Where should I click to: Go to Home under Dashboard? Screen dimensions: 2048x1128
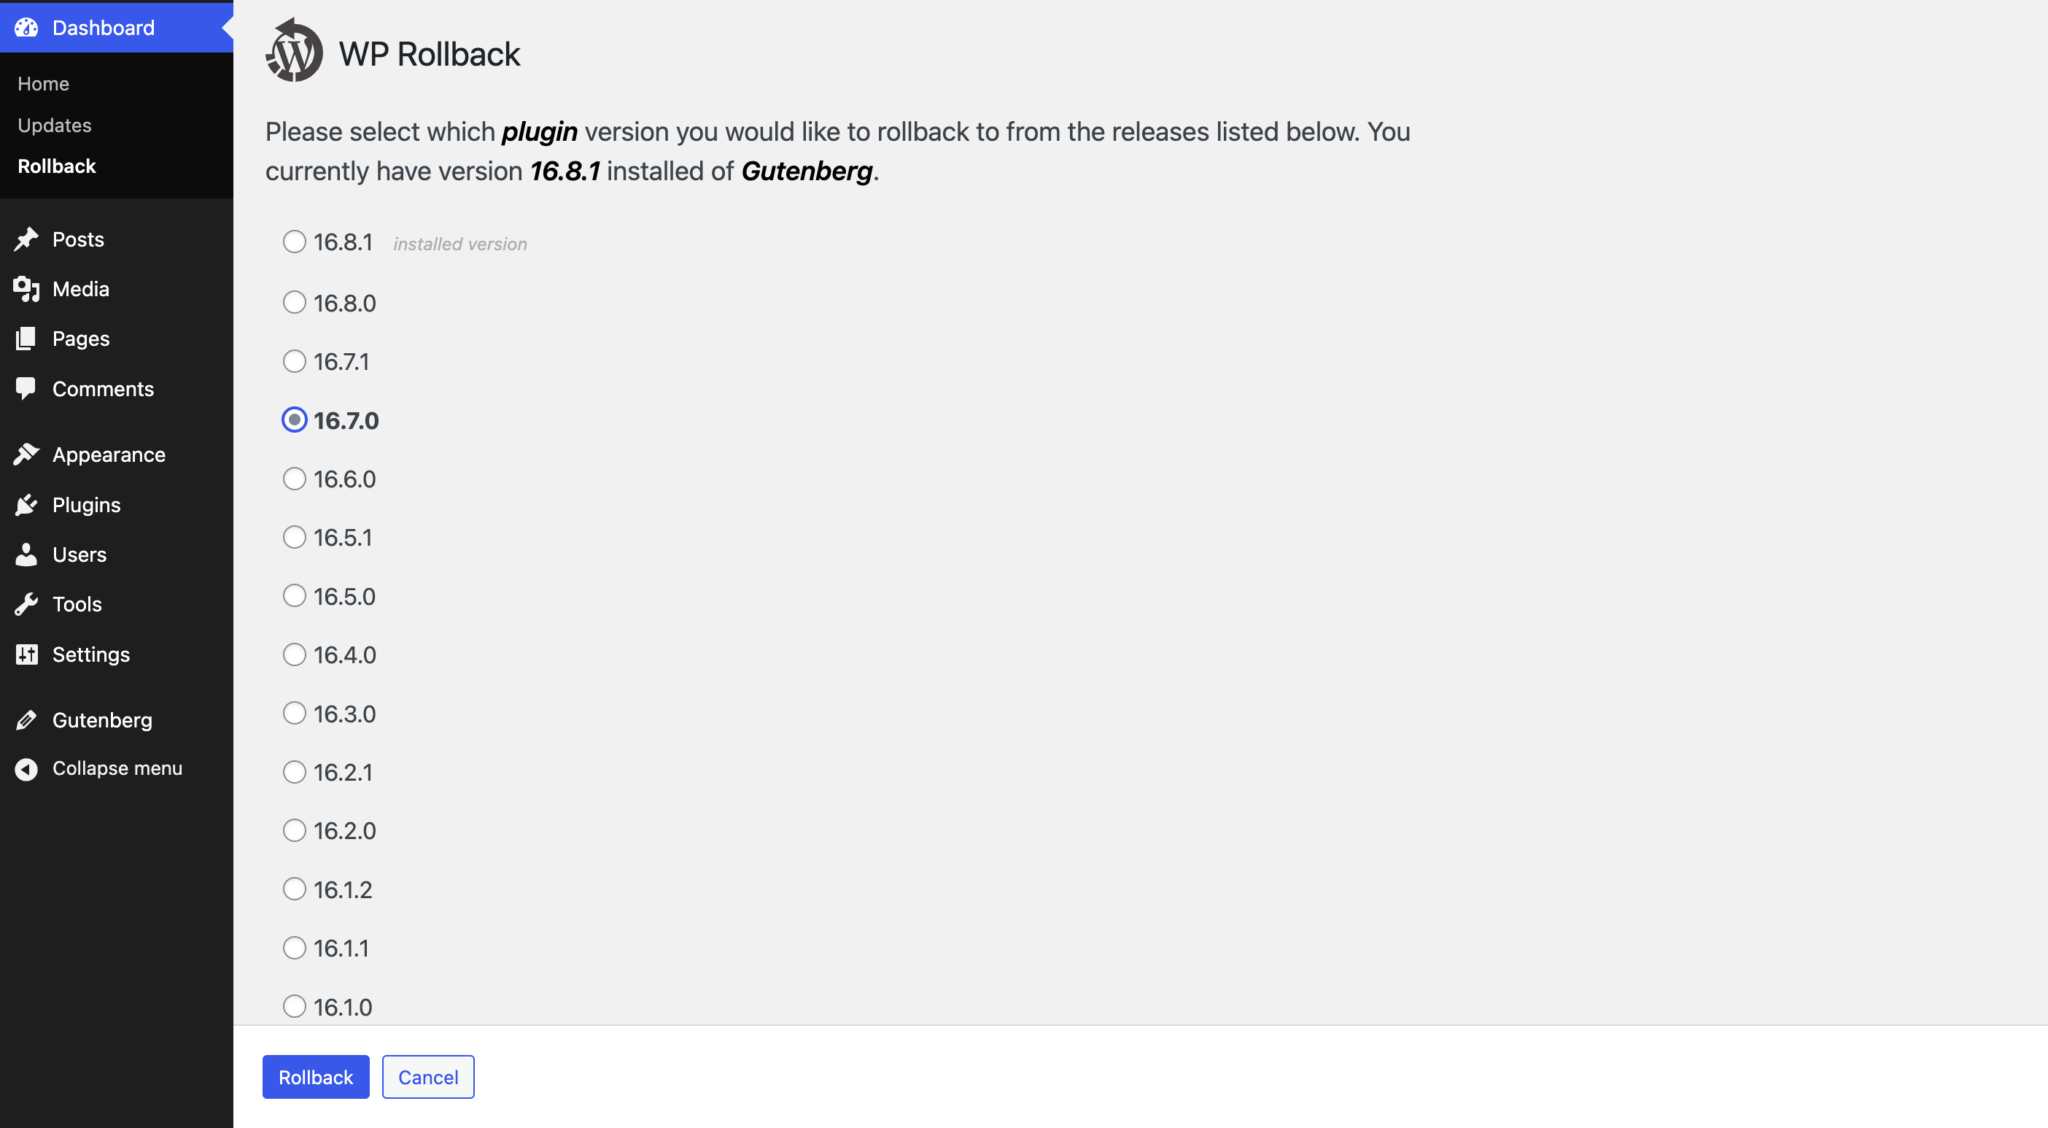(x=43, y=83)
